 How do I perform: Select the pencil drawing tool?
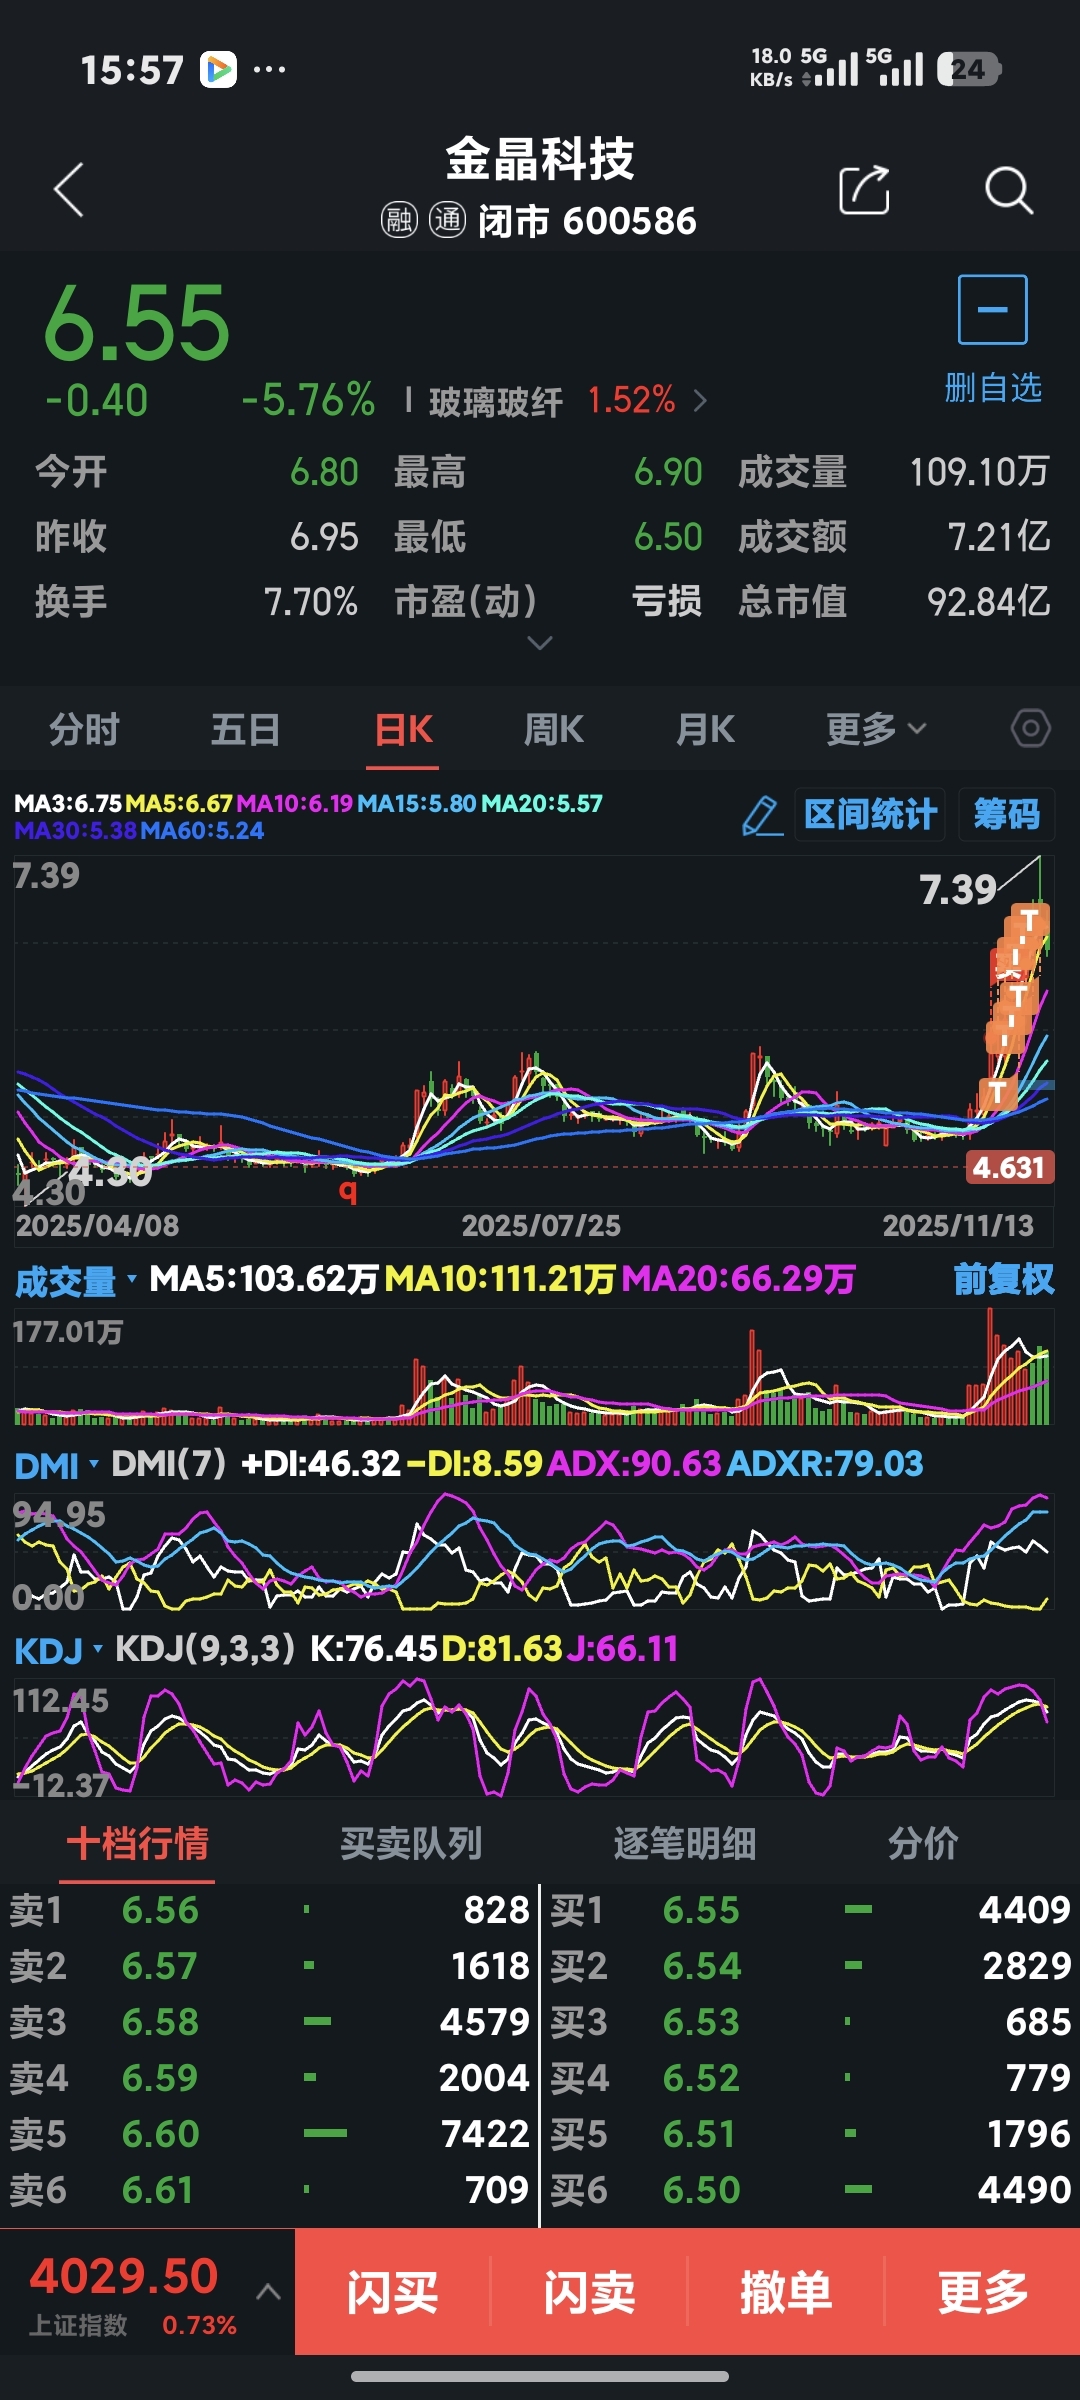[x=762, y=815]
